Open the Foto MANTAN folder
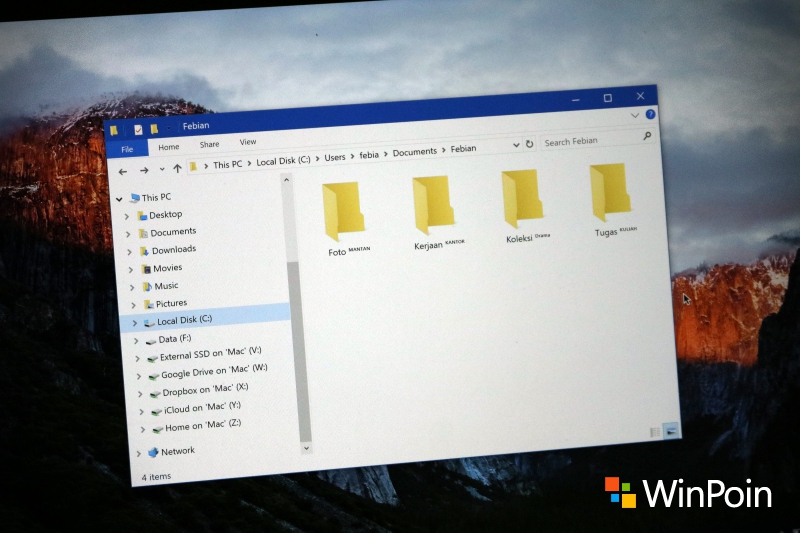Image resolution: width=800 pixels, height=533 pixels. click(345, 218)
